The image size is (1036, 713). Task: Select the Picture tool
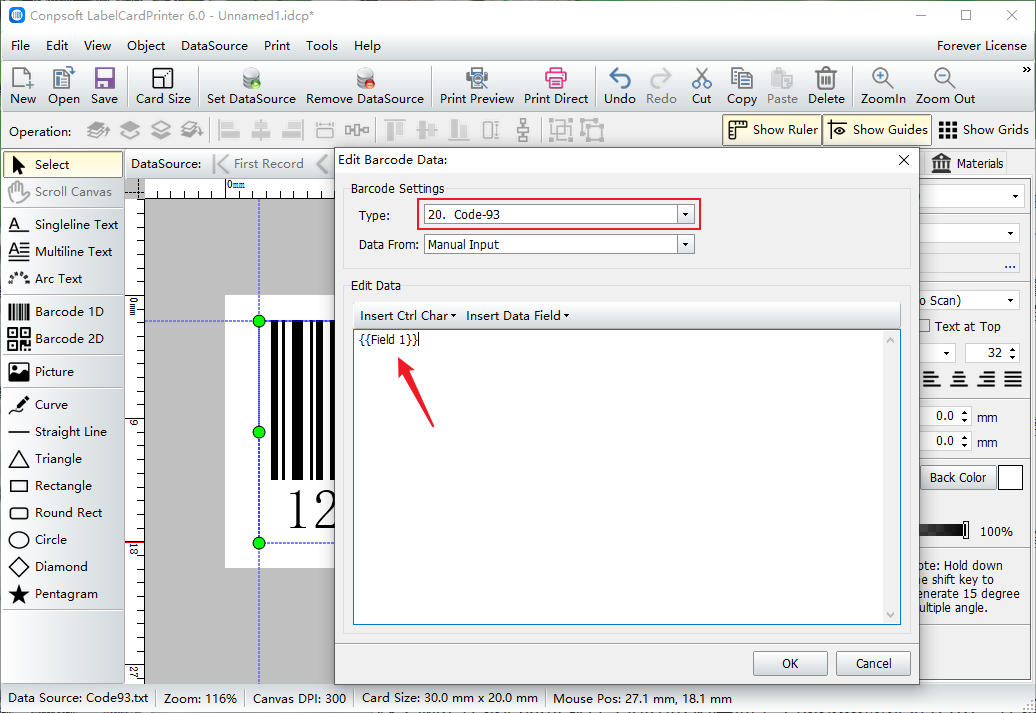click(63, 371)
